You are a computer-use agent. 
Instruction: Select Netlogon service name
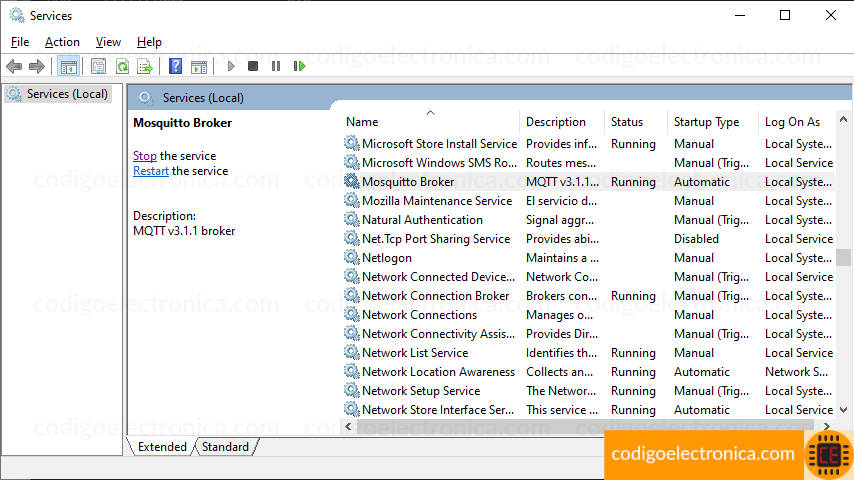pyautogui.click(x=387, y=258)
